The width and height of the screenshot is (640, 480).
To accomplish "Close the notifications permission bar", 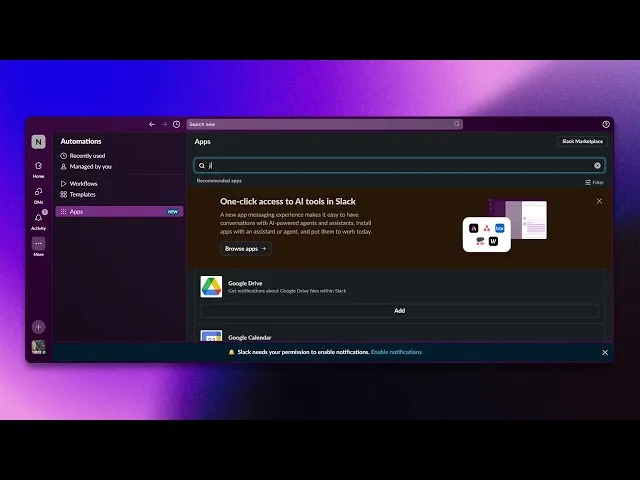I will click(605, 352).
